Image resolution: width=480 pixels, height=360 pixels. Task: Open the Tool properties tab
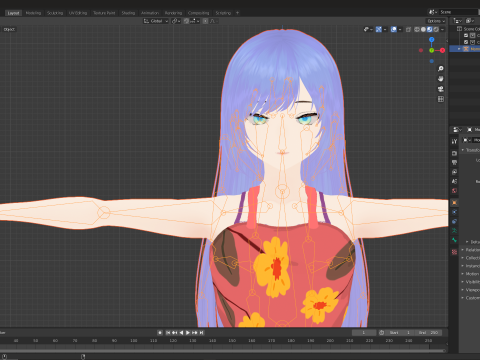click(454, 141)
